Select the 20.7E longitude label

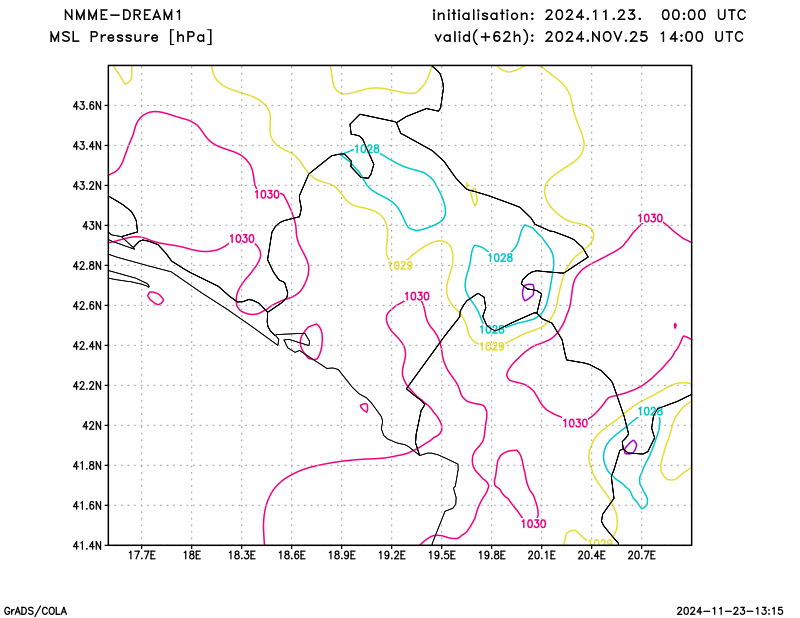pos(641,555)
